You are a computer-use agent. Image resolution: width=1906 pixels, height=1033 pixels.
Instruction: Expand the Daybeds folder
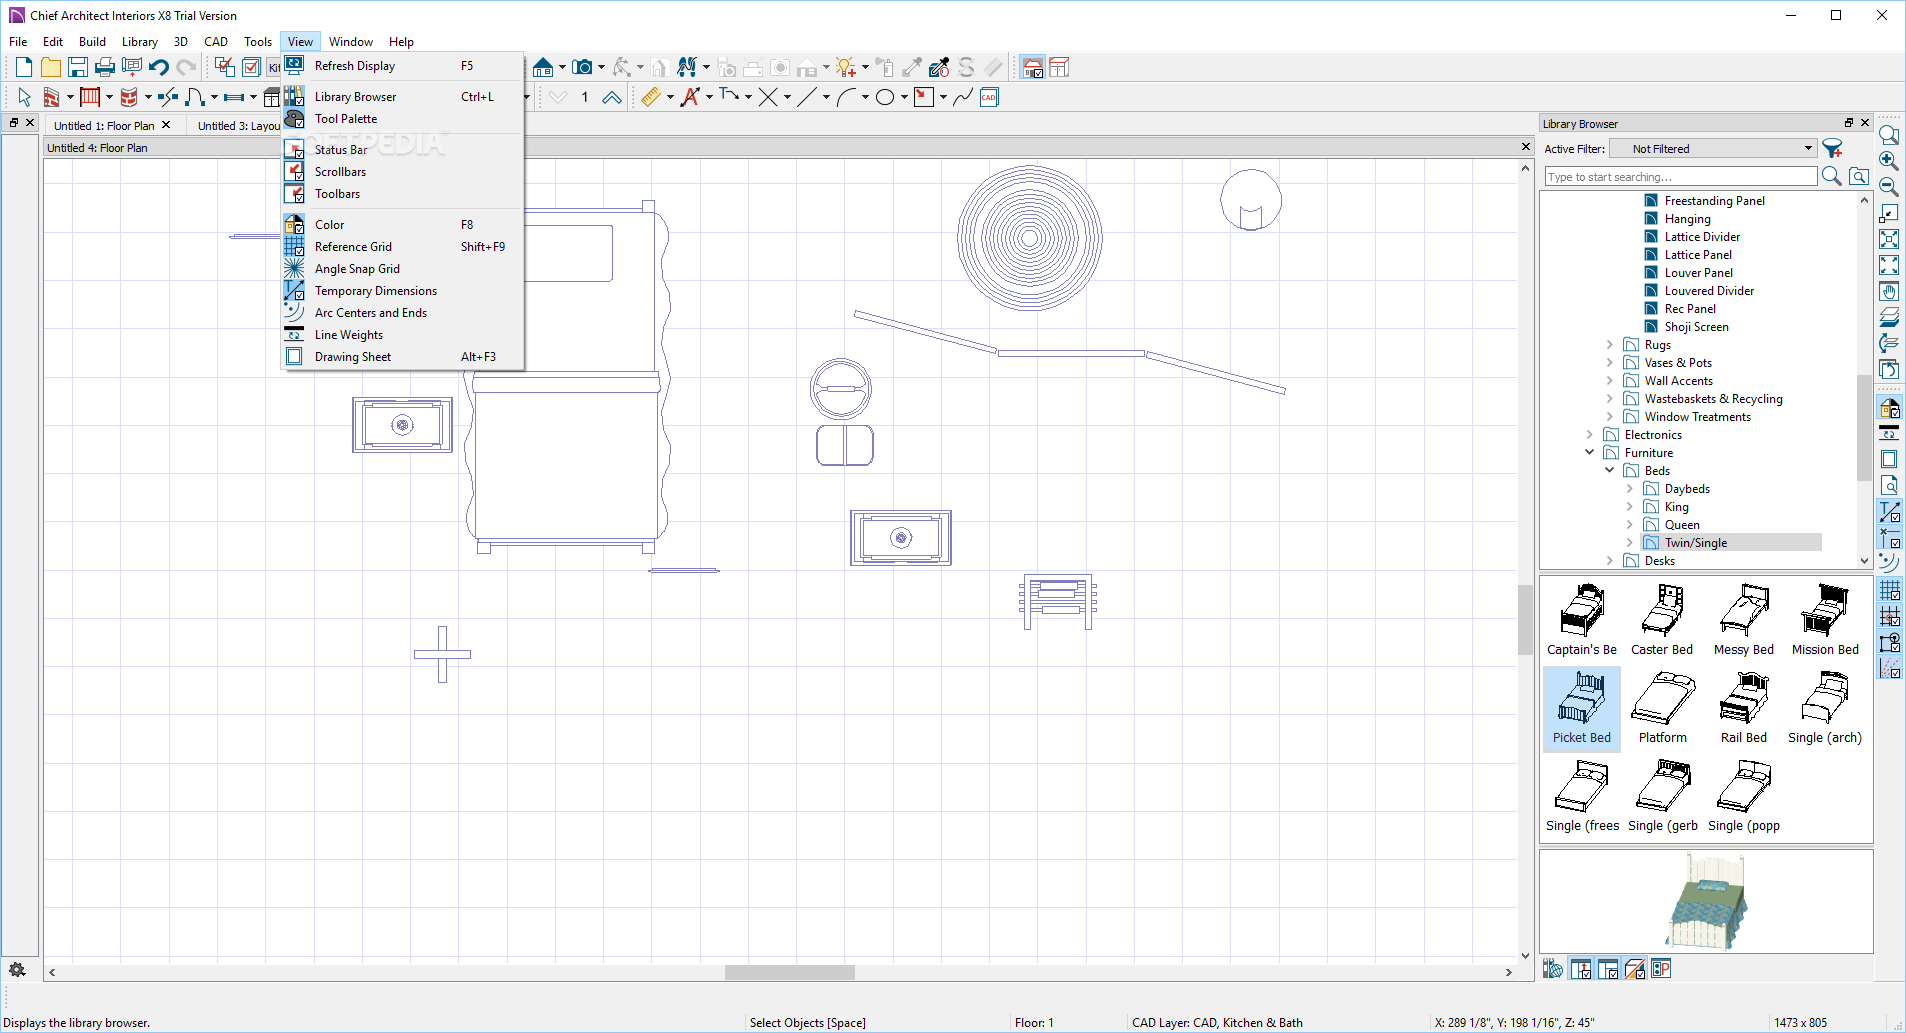pos(1630,489)
